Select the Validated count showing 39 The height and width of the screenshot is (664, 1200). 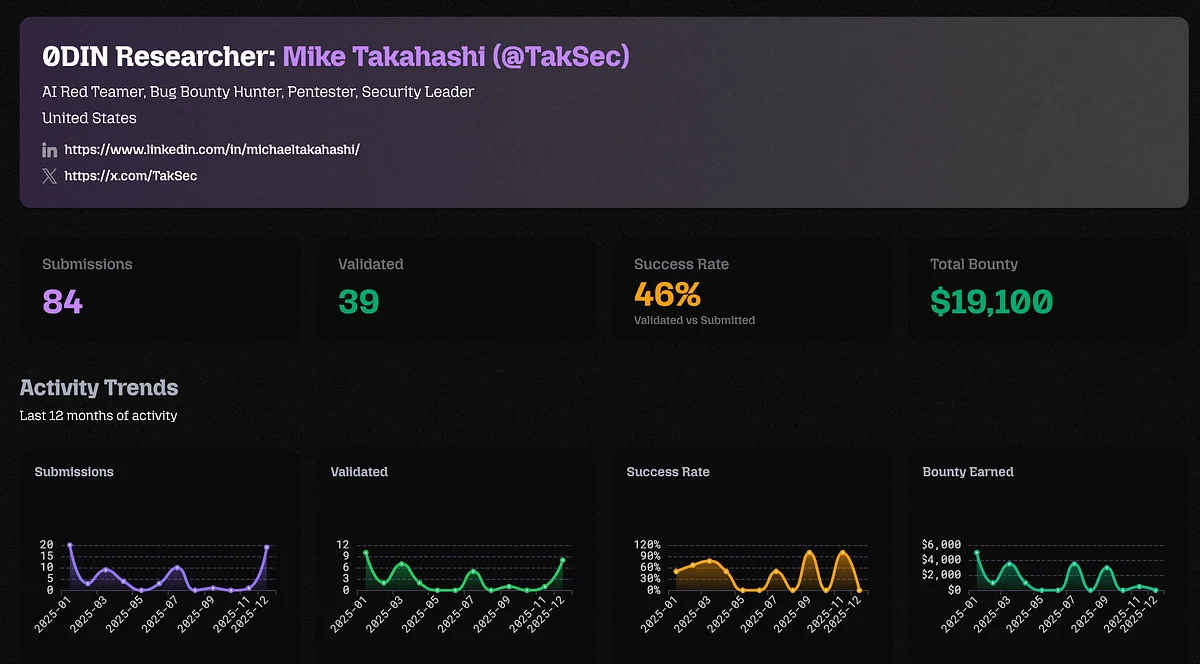click(x=358, y=301)
